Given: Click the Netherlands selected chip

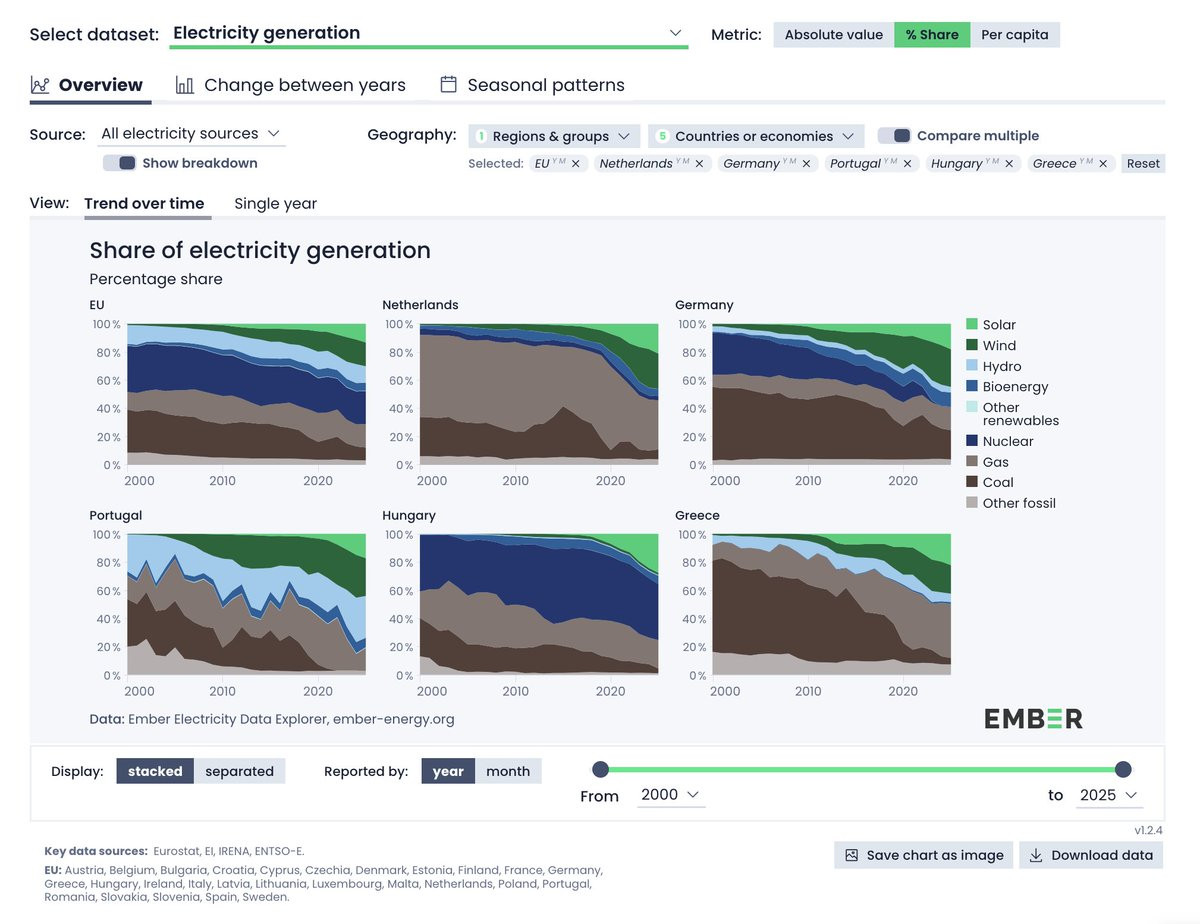Looking at the screenshot, I should click(x=651, y=164).
